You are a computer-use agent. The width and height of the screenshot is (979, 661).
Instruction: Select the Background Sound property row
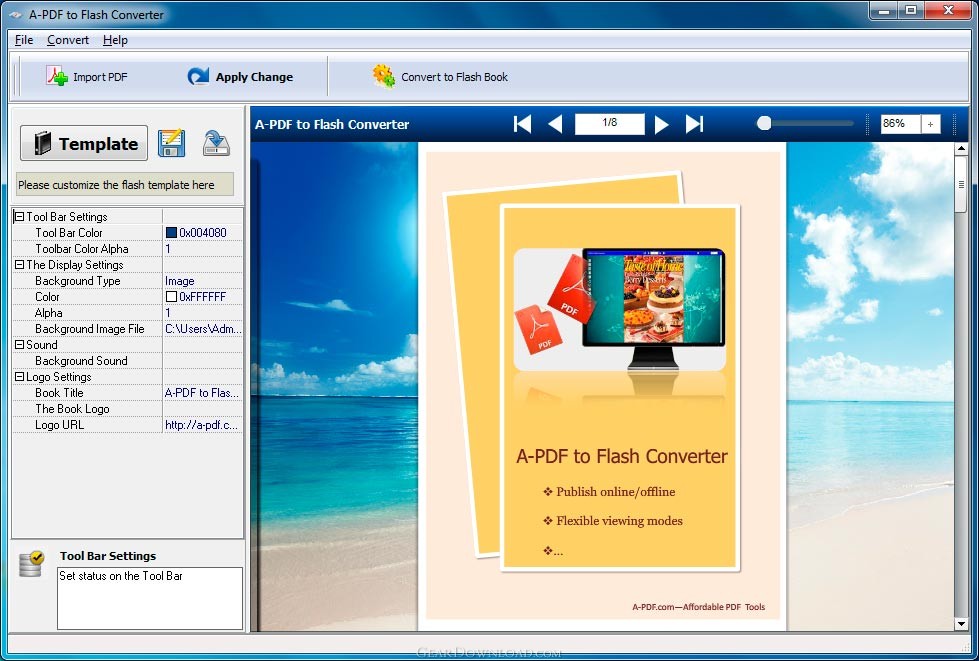128,361
